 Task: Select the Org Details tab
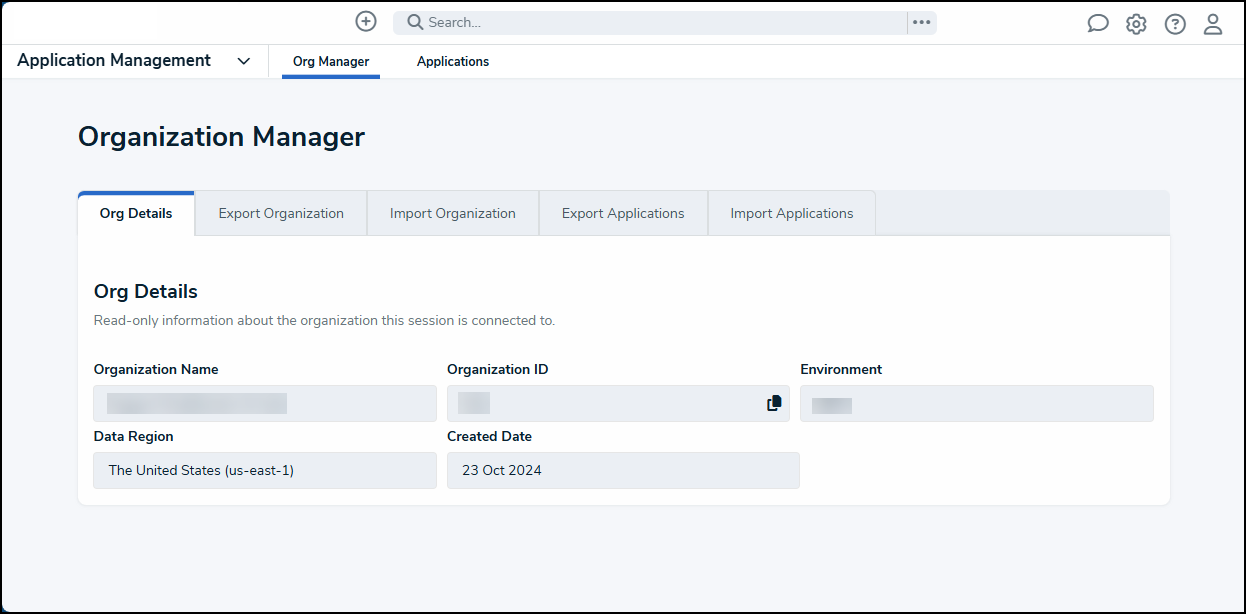pyautogui.click(x=136, y=213)
